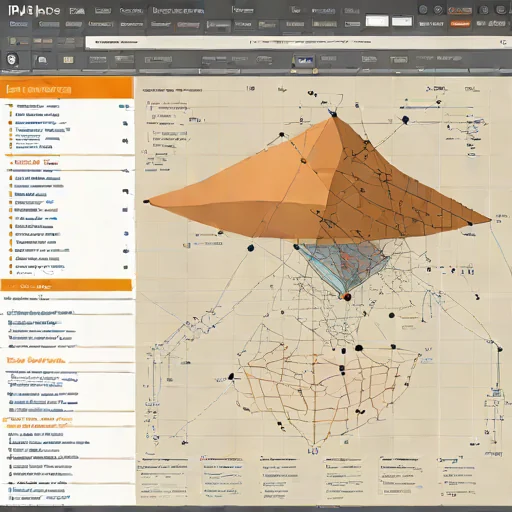Click the application logo in the title bar
This screenshot has width=512, height=512.
tap(34, 11)
